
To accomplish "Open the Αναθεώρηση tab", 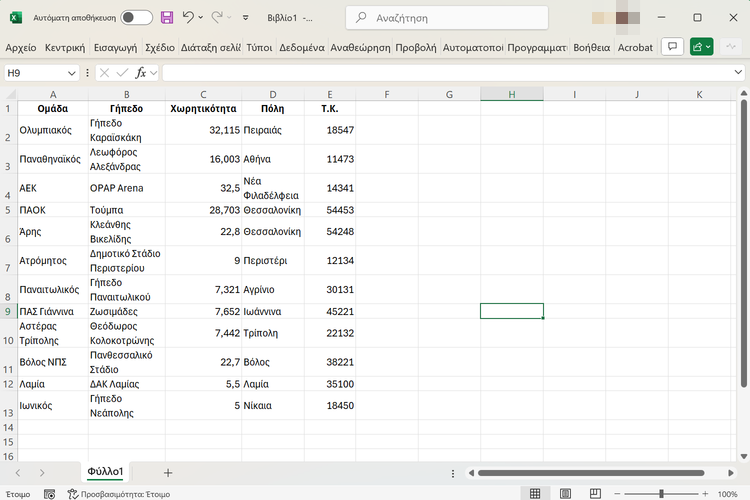I will pos(360,47).
